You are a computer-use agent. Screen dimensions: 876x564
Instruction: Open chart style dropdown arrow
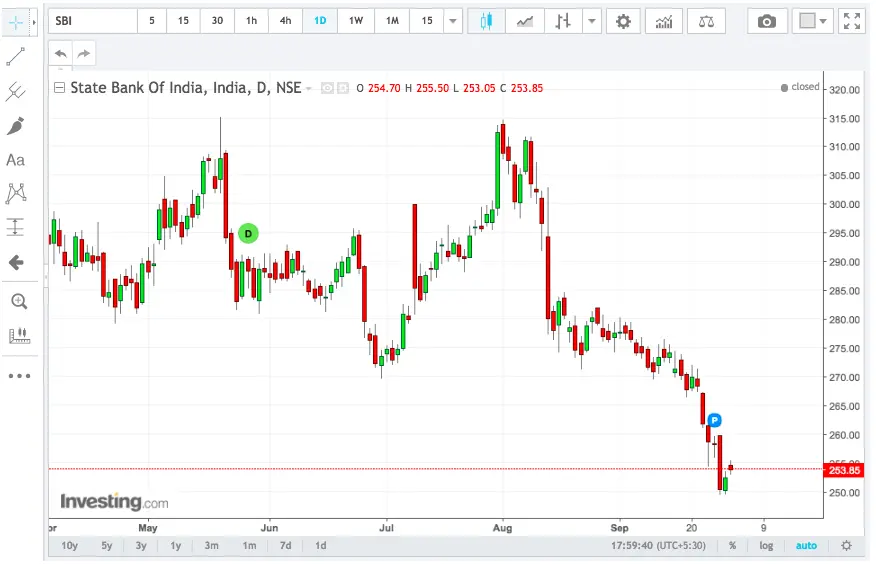[x=592, y=21]
